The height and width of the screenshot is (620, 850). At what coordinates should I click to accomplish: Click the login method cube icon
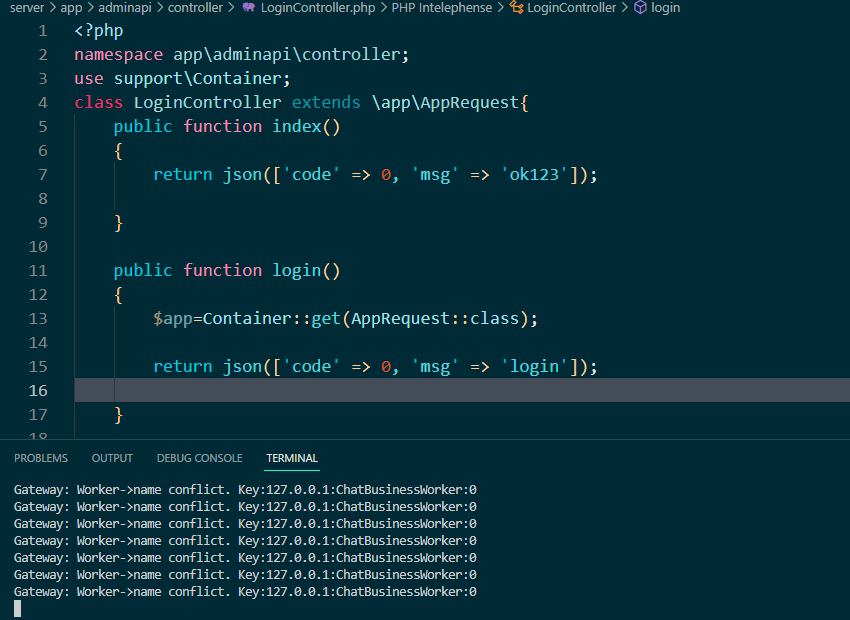tap(640, 8)
